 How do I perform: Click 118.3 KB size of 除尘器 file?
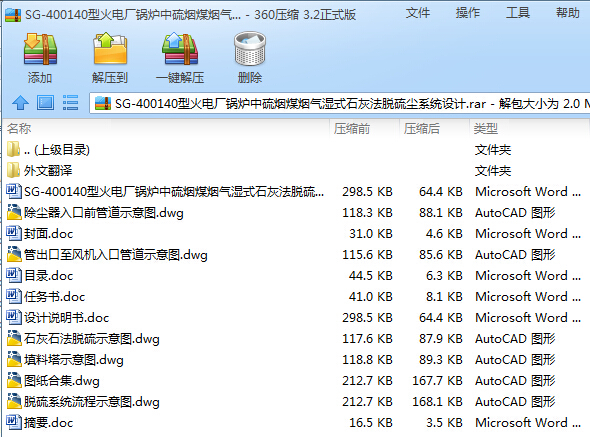pyautogui.click(x=367, y=213)
